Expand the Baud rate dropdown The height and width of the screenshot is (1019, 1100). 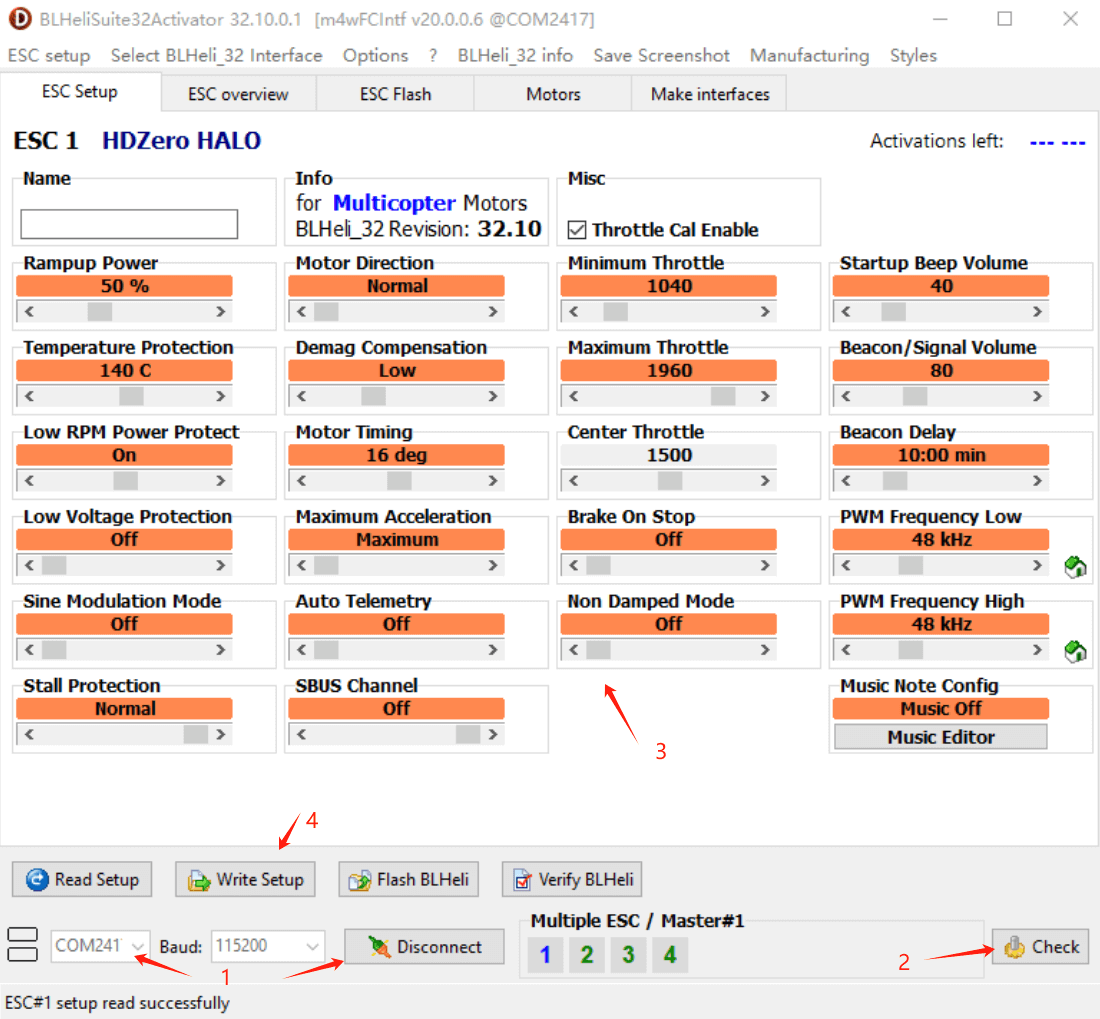pyautogui.click(x=313, y=946)
